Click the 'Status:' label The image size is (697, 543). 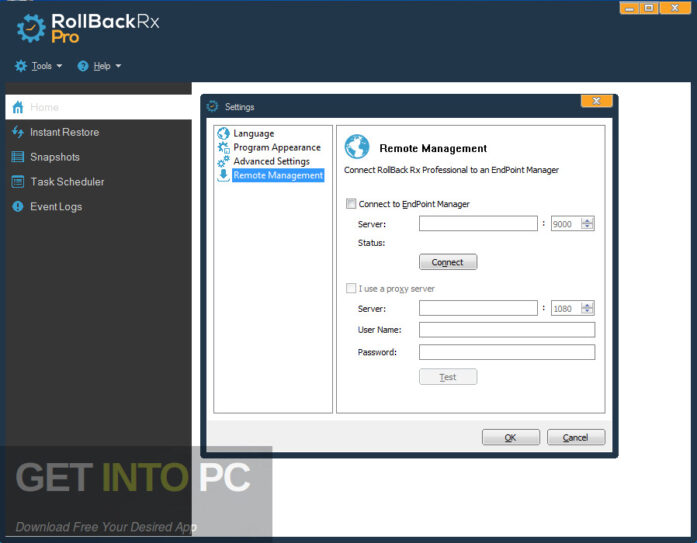pos(372,243)
